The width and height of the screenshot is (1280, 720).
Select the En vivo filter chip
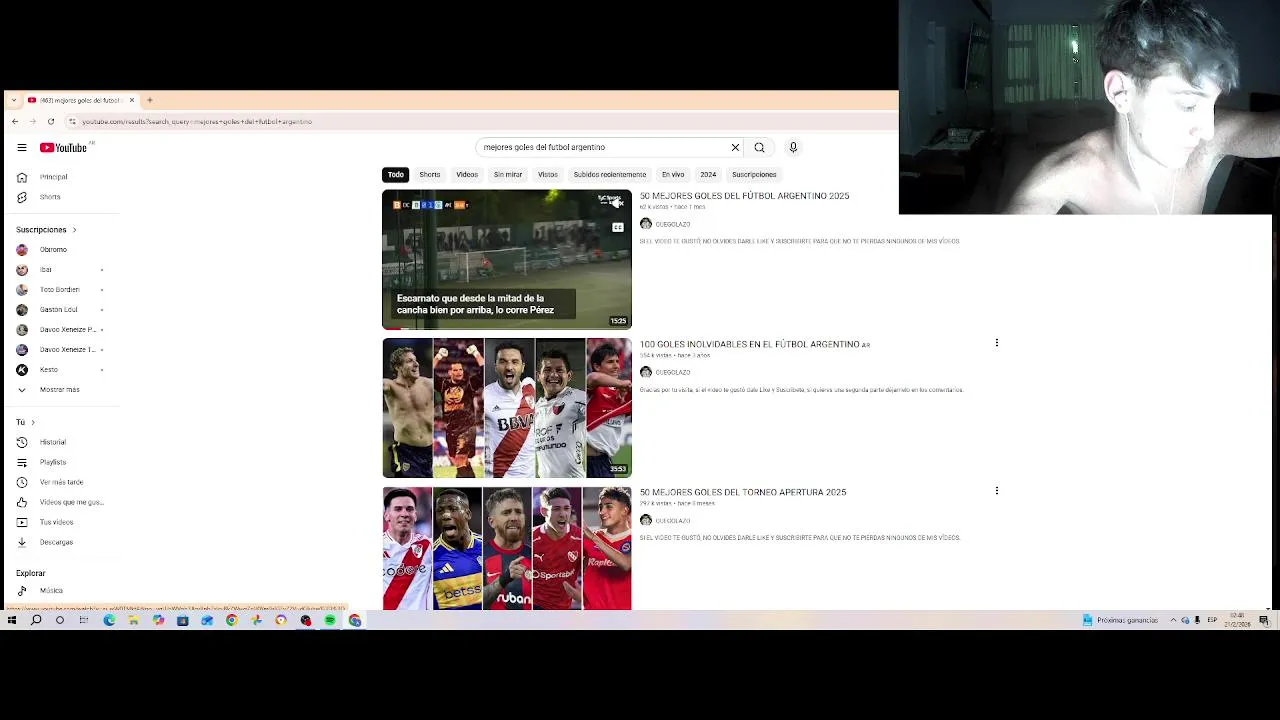click(673, 175)
